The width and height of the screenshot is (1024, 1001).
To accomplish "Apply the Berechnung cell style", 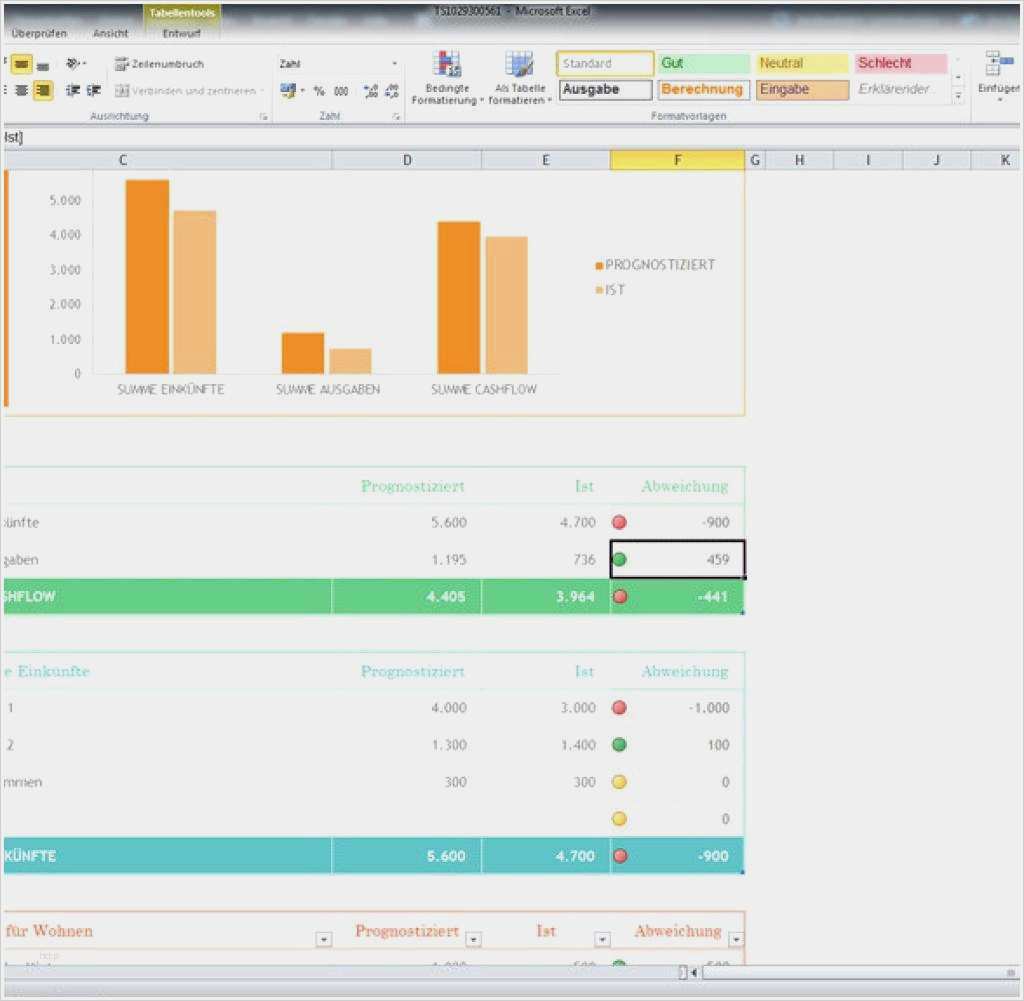I will pos(702,89).
